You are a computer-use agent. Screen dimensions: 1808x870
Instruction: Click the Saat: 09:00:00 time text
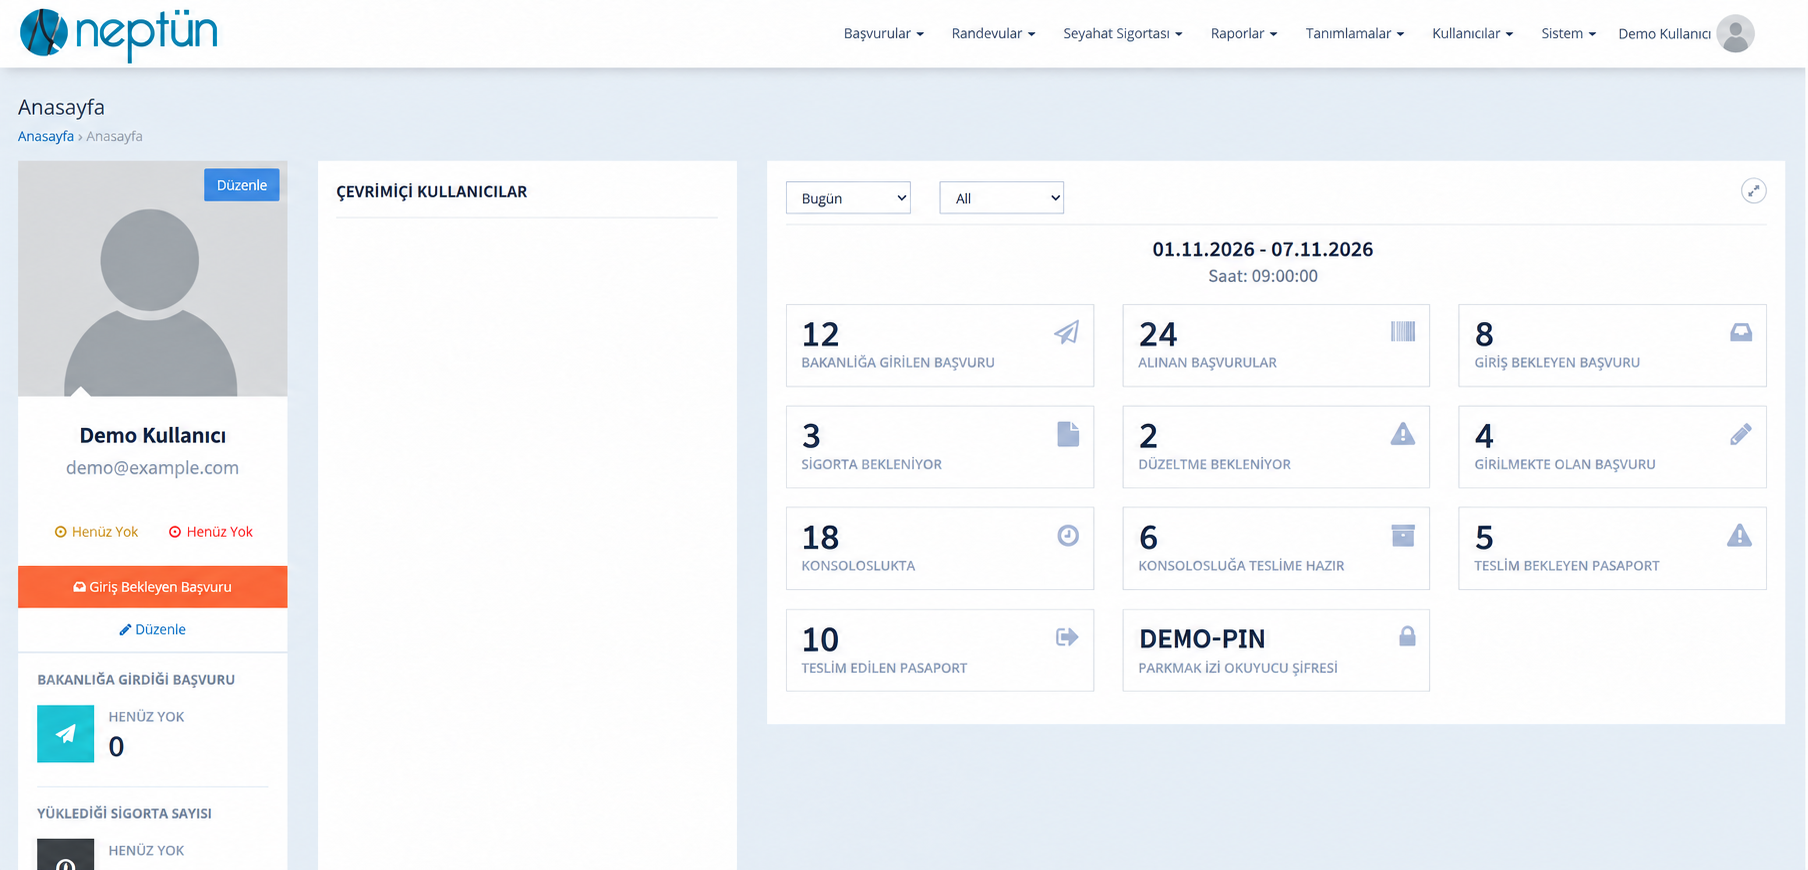[x=1263, y=276]
